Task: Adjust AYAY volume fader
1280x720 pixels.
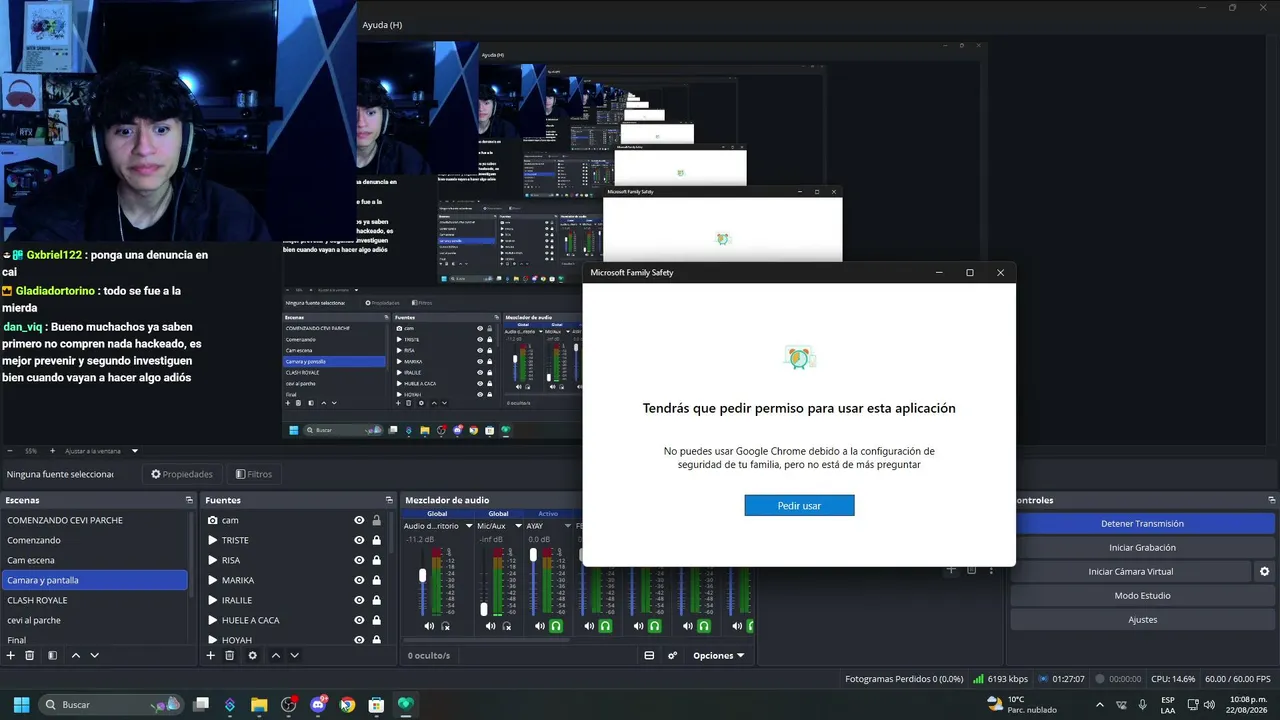Action: 533,554
